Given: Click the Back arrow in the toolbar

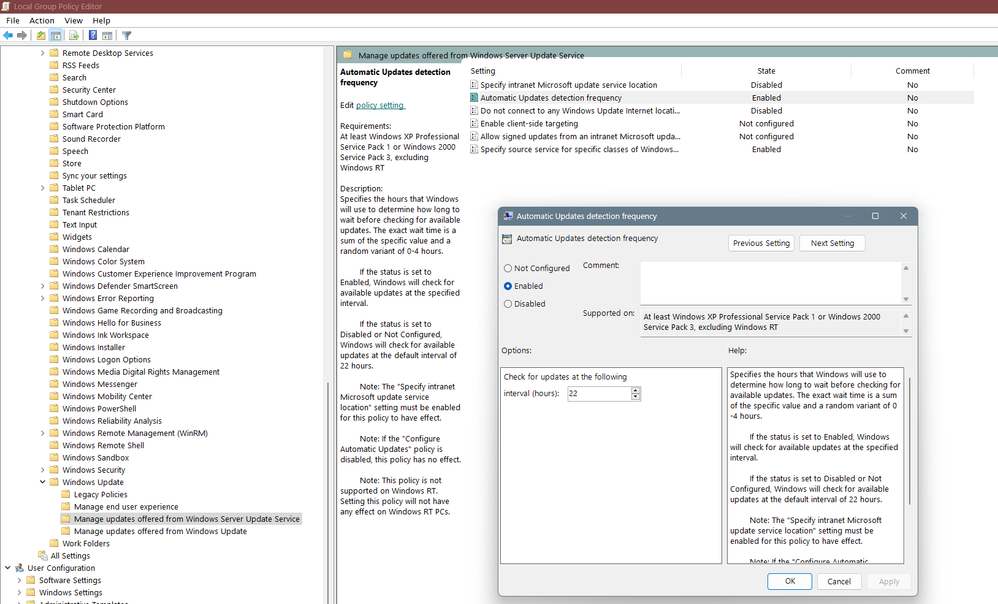Looking at the screenshot, I should (8, 36).
